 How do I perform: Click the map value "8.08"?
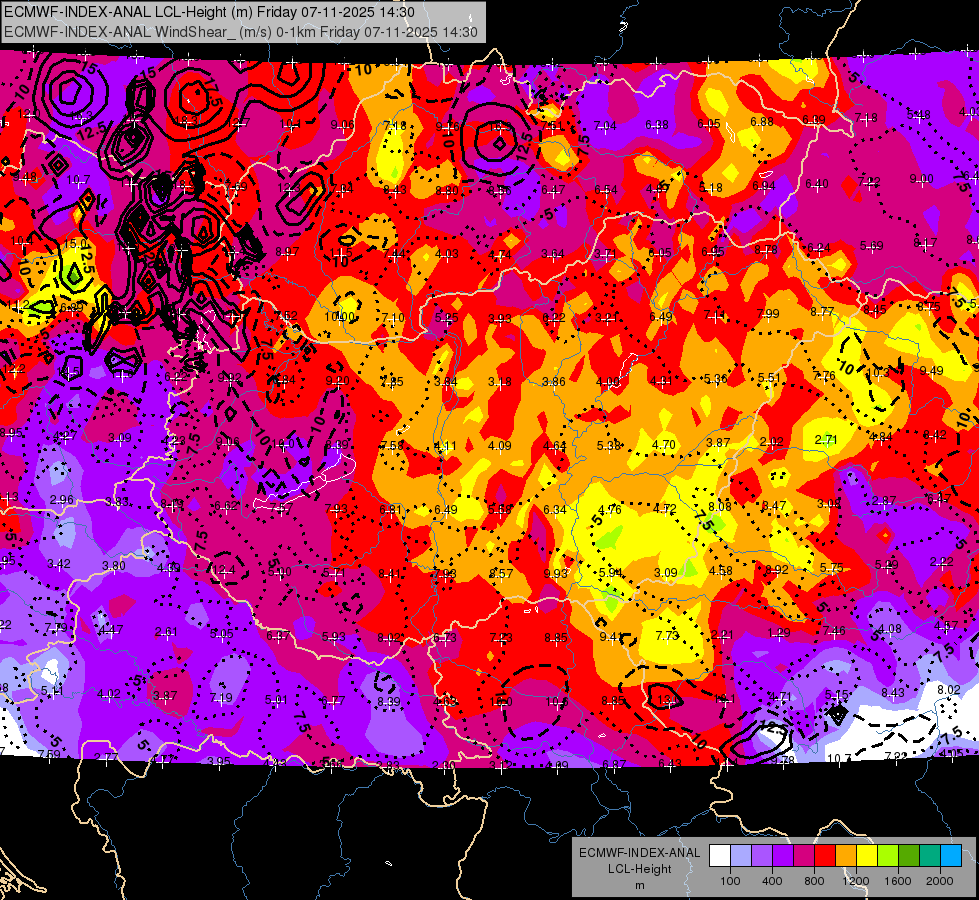tap(719, 507)
